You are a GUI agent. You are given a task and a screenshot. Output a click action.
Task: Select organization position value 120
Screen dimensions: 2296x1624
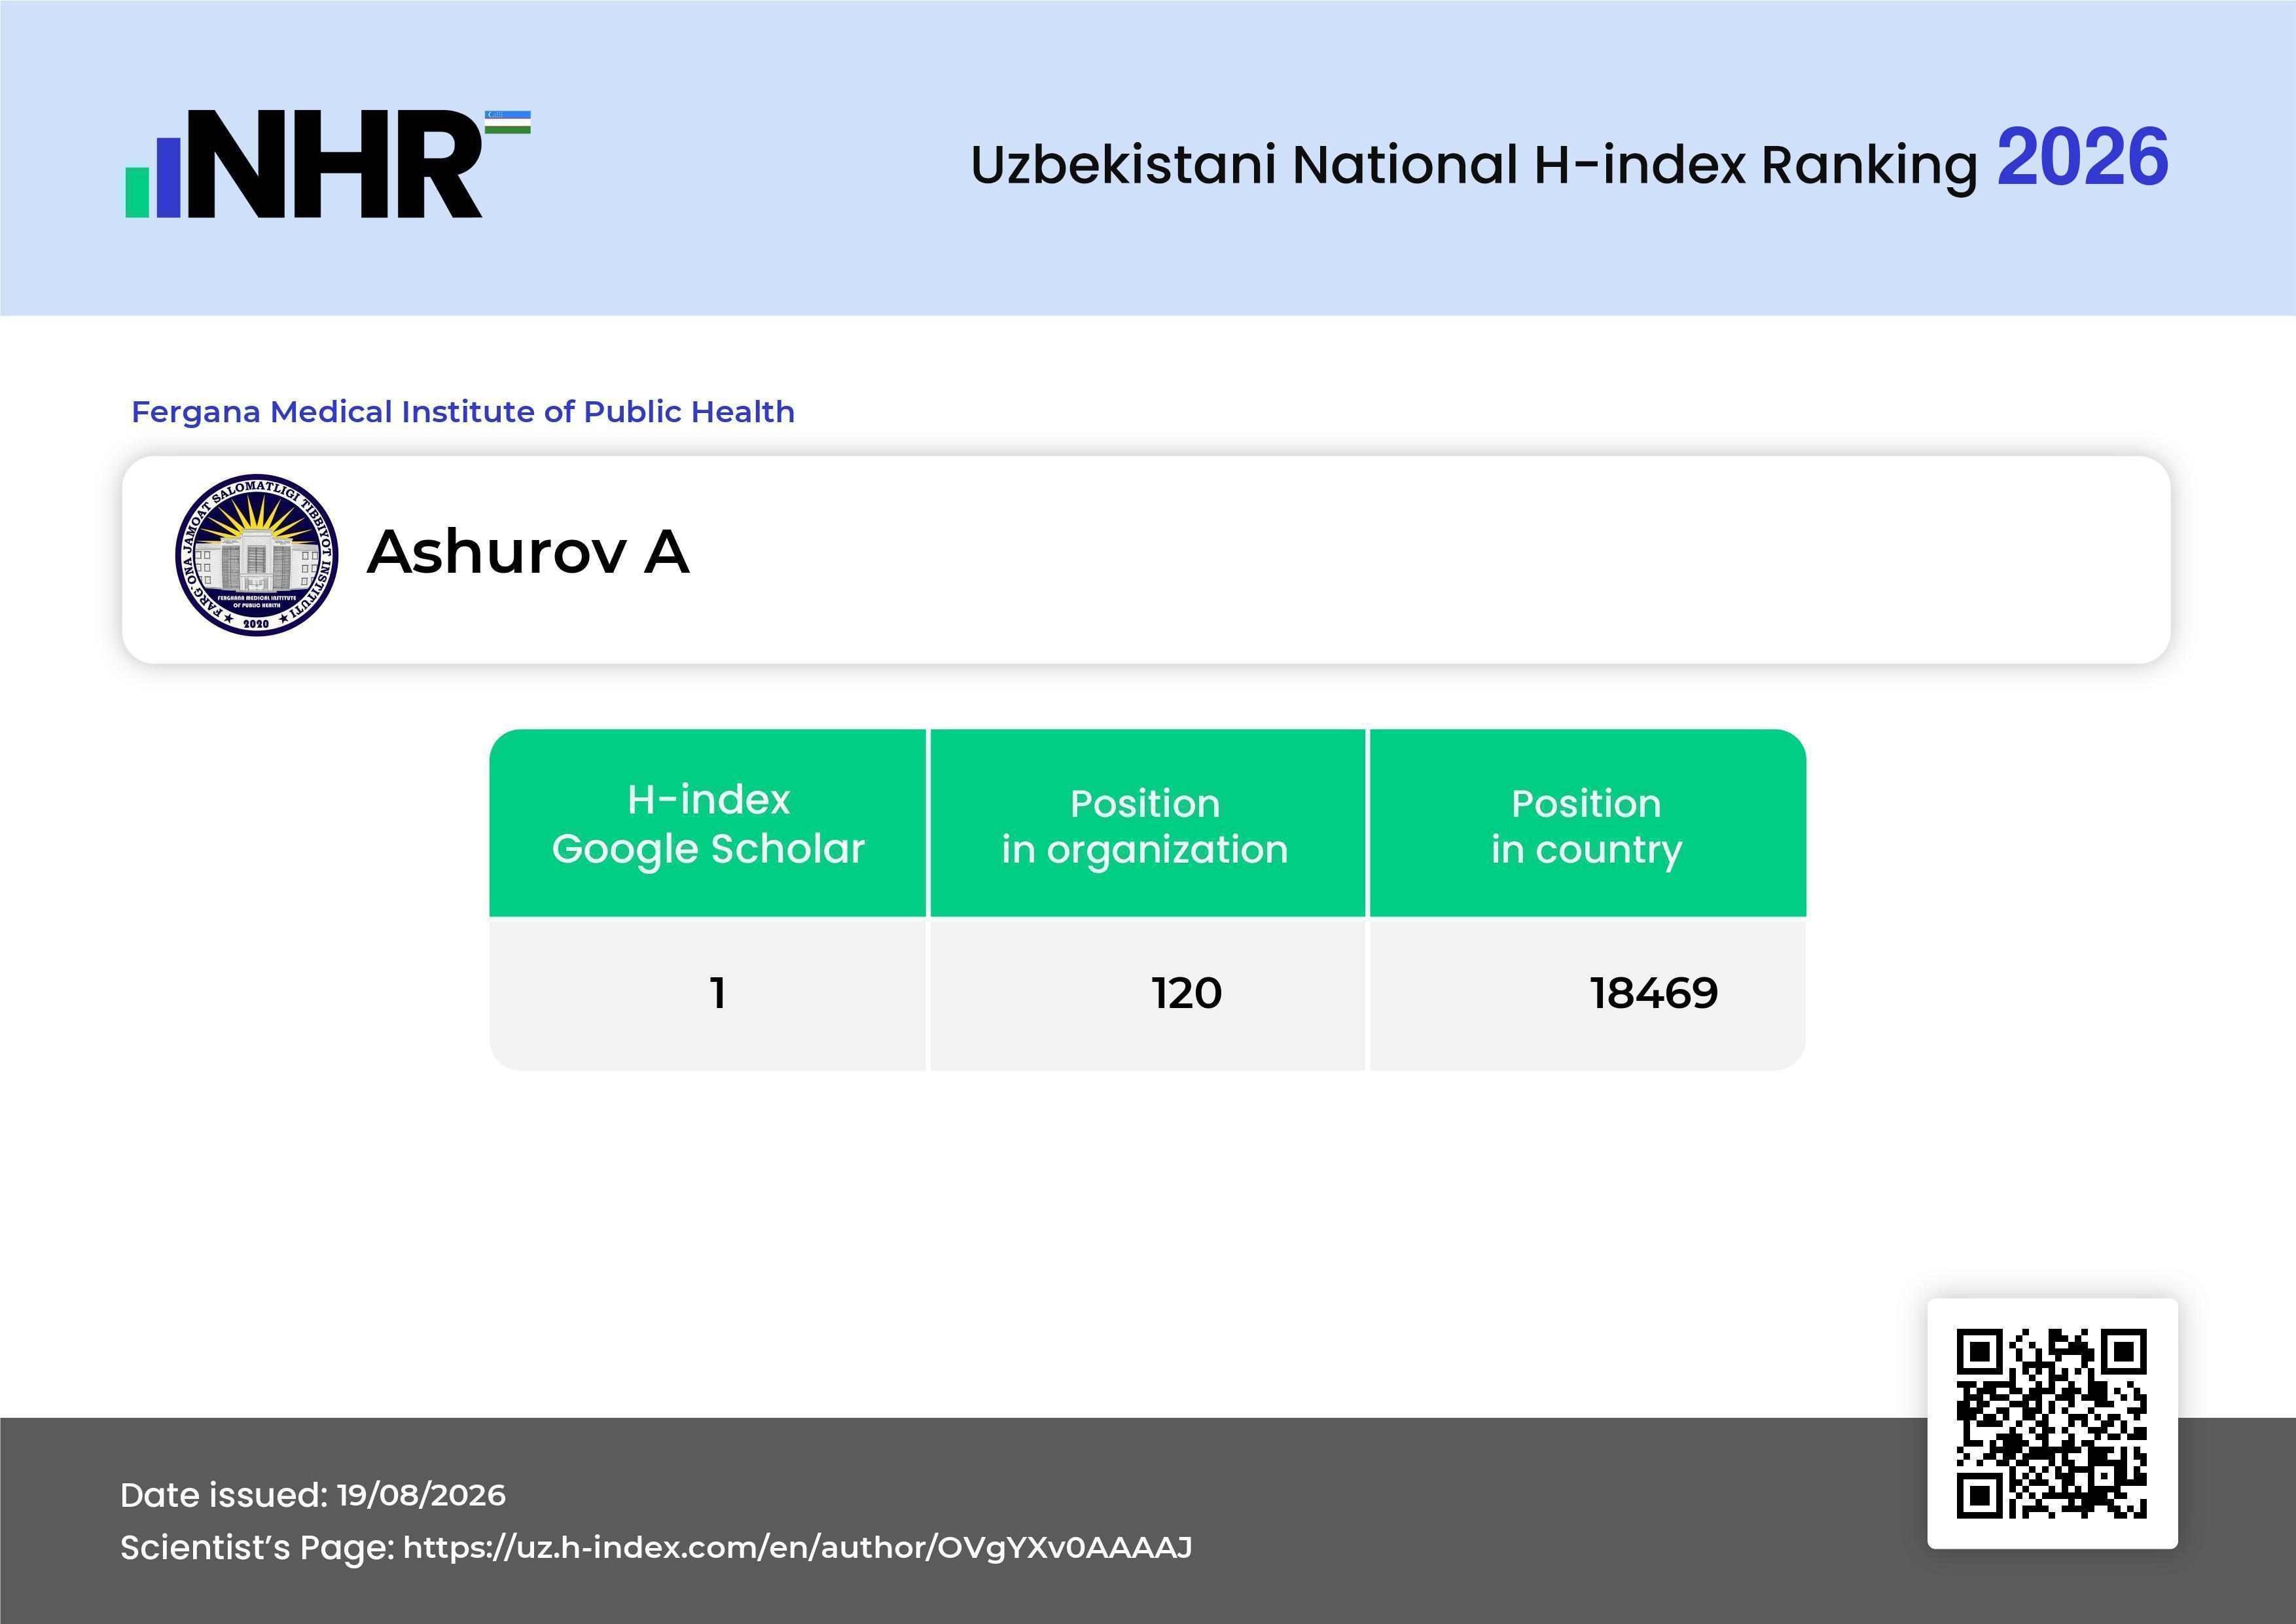click(1186, 993)
